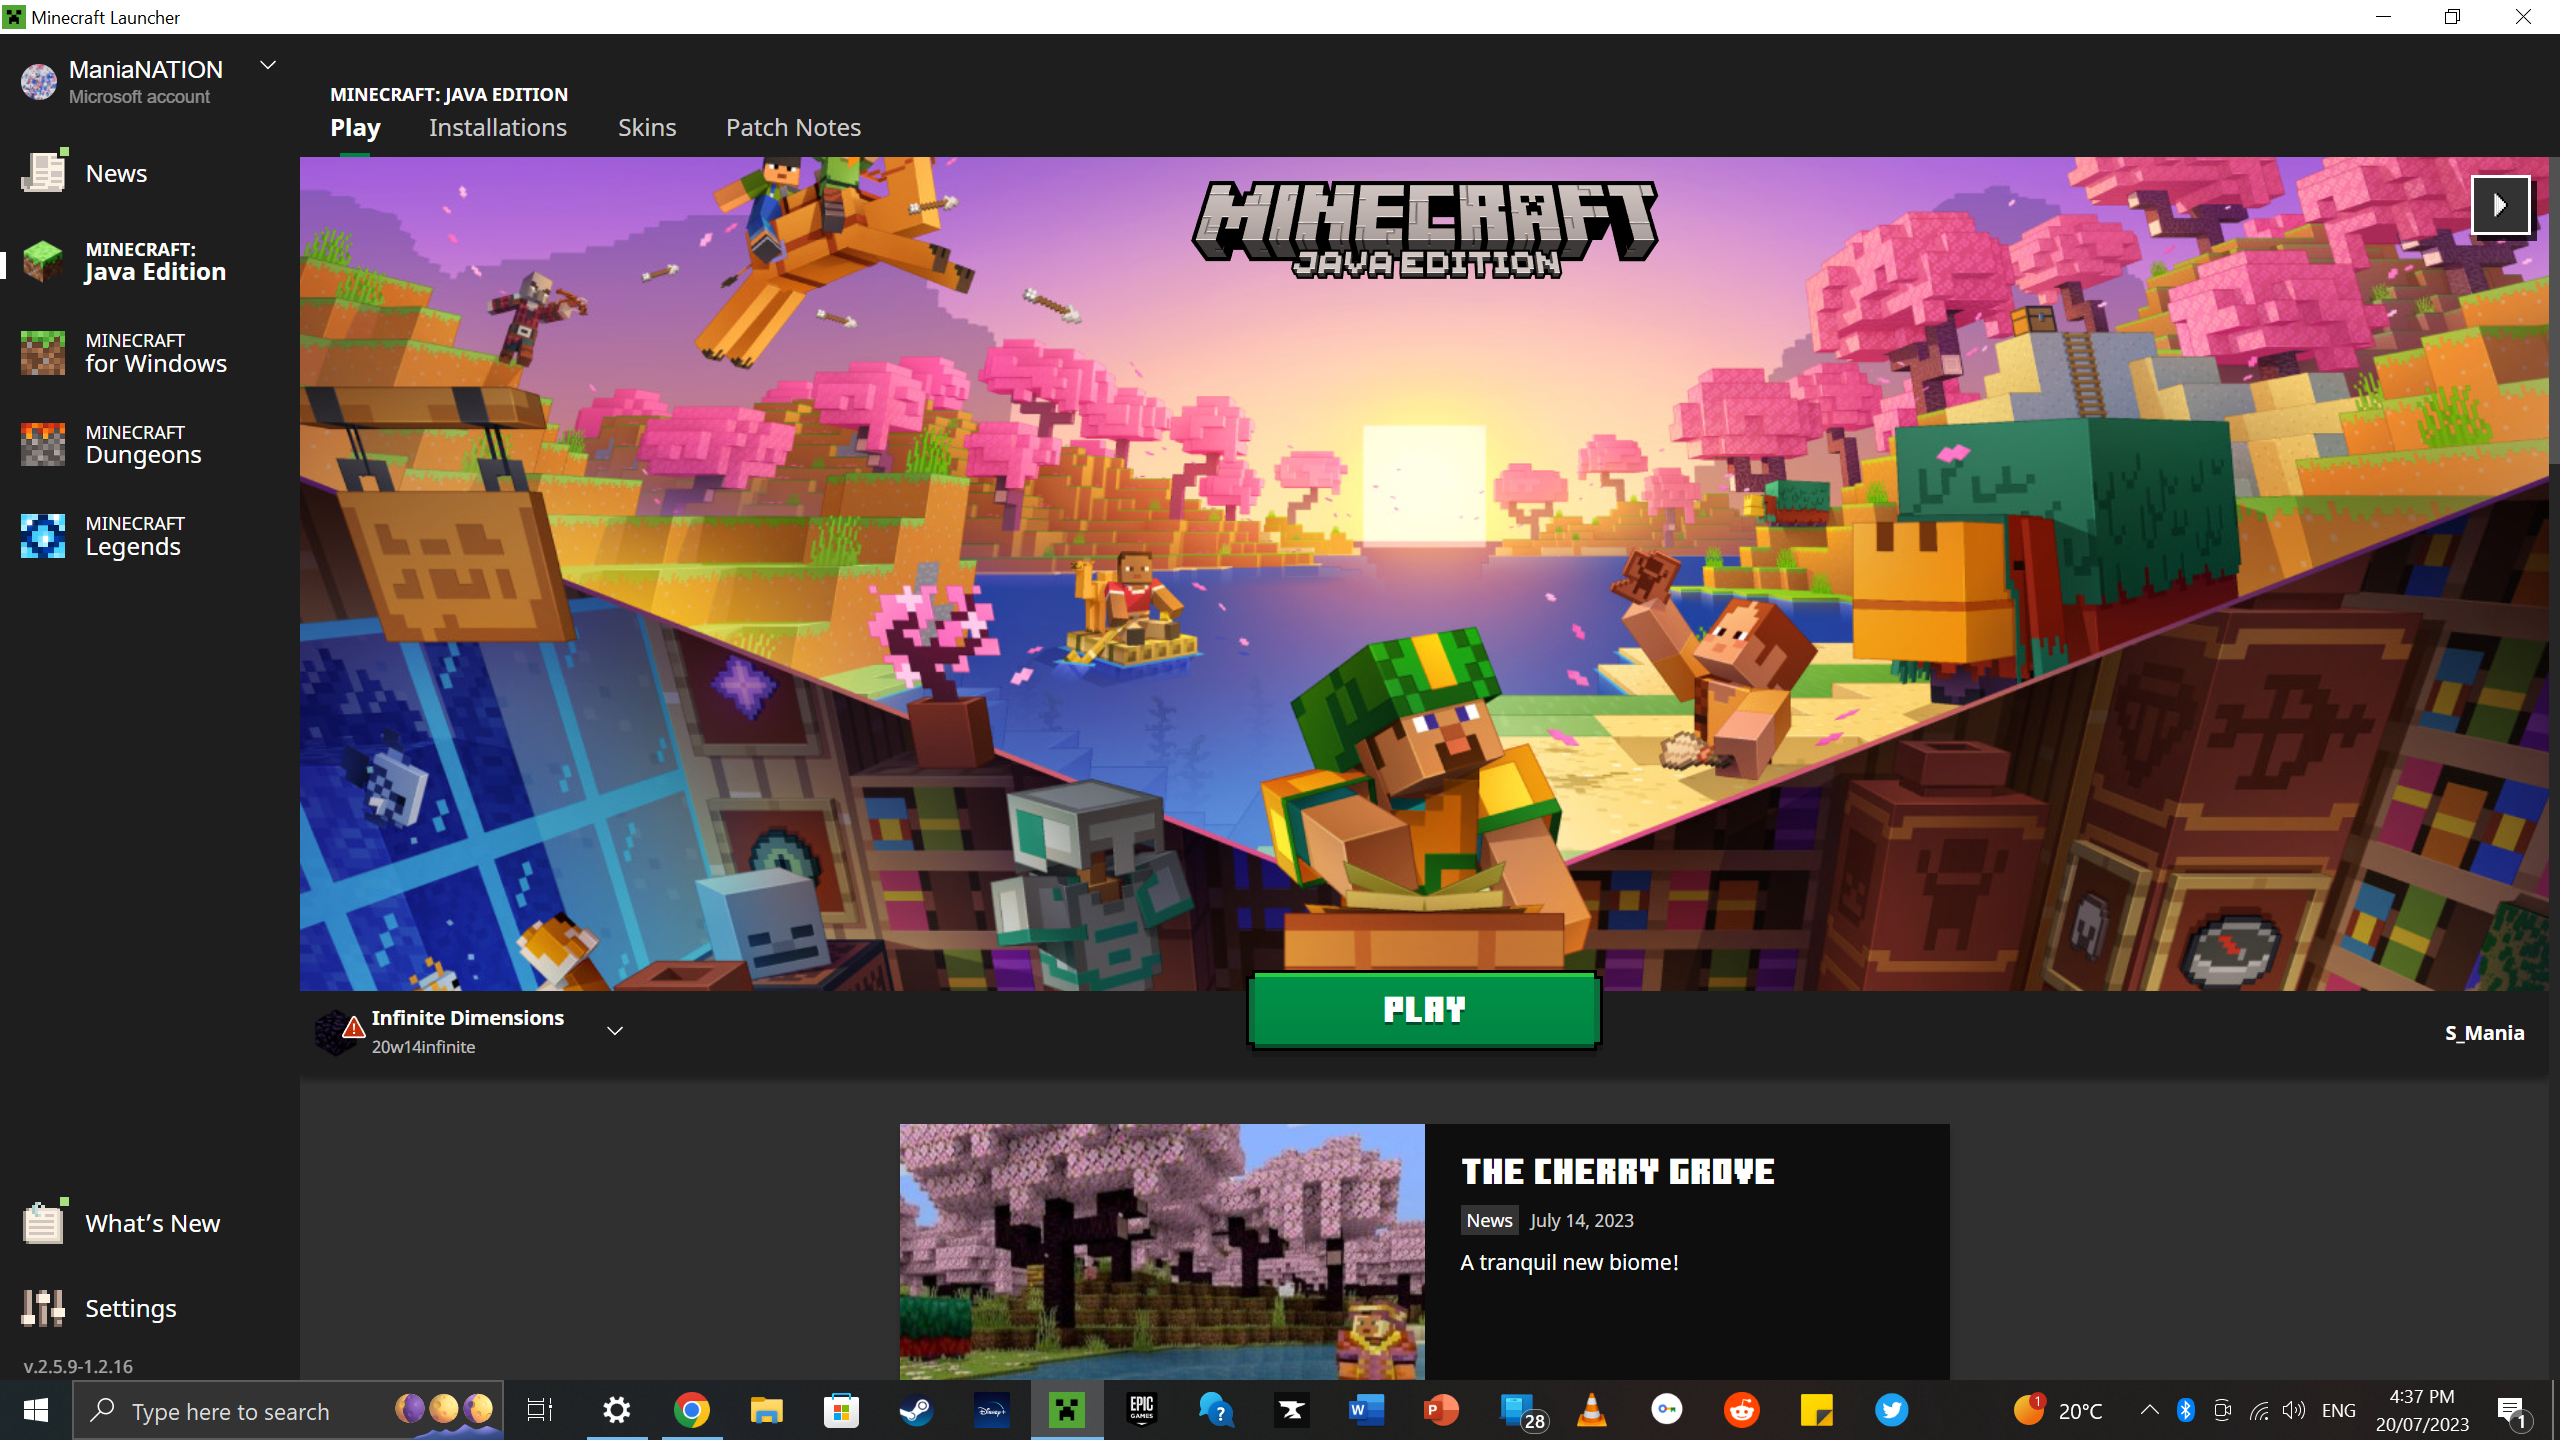Open The Cherry Grove news title
2560x1440 pixels.
click(1617, 1171)
